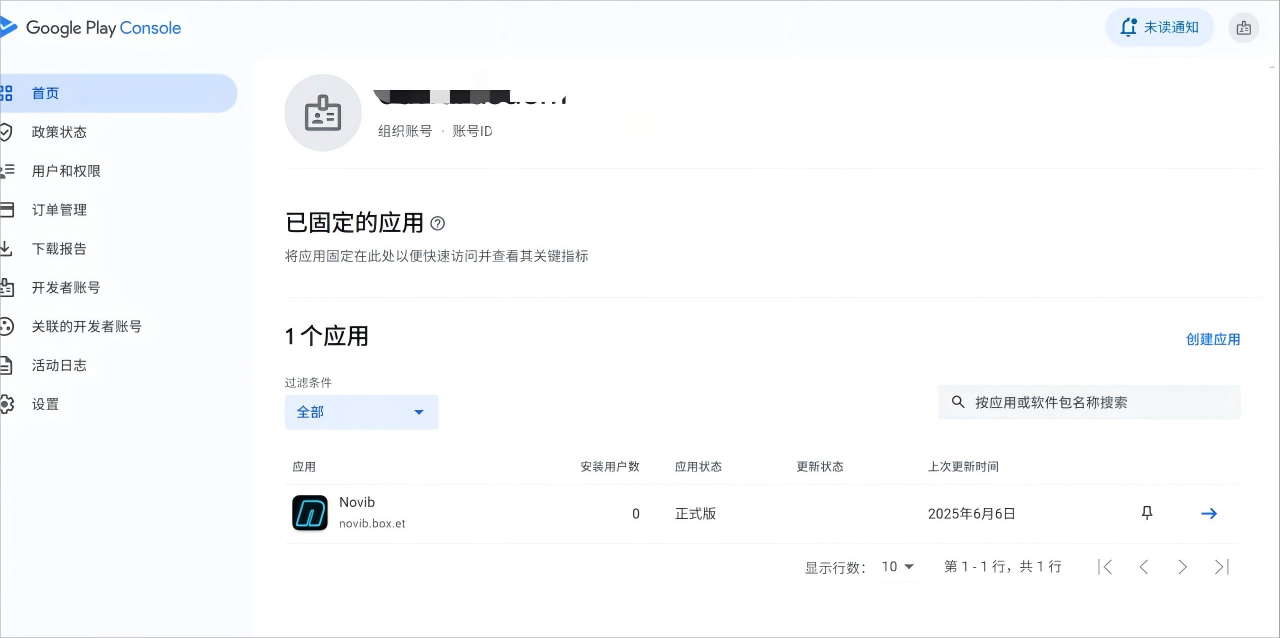Go to the next page arrow
The width and height of the screenshot is (1280, 638).
(x=1182, y=567)
